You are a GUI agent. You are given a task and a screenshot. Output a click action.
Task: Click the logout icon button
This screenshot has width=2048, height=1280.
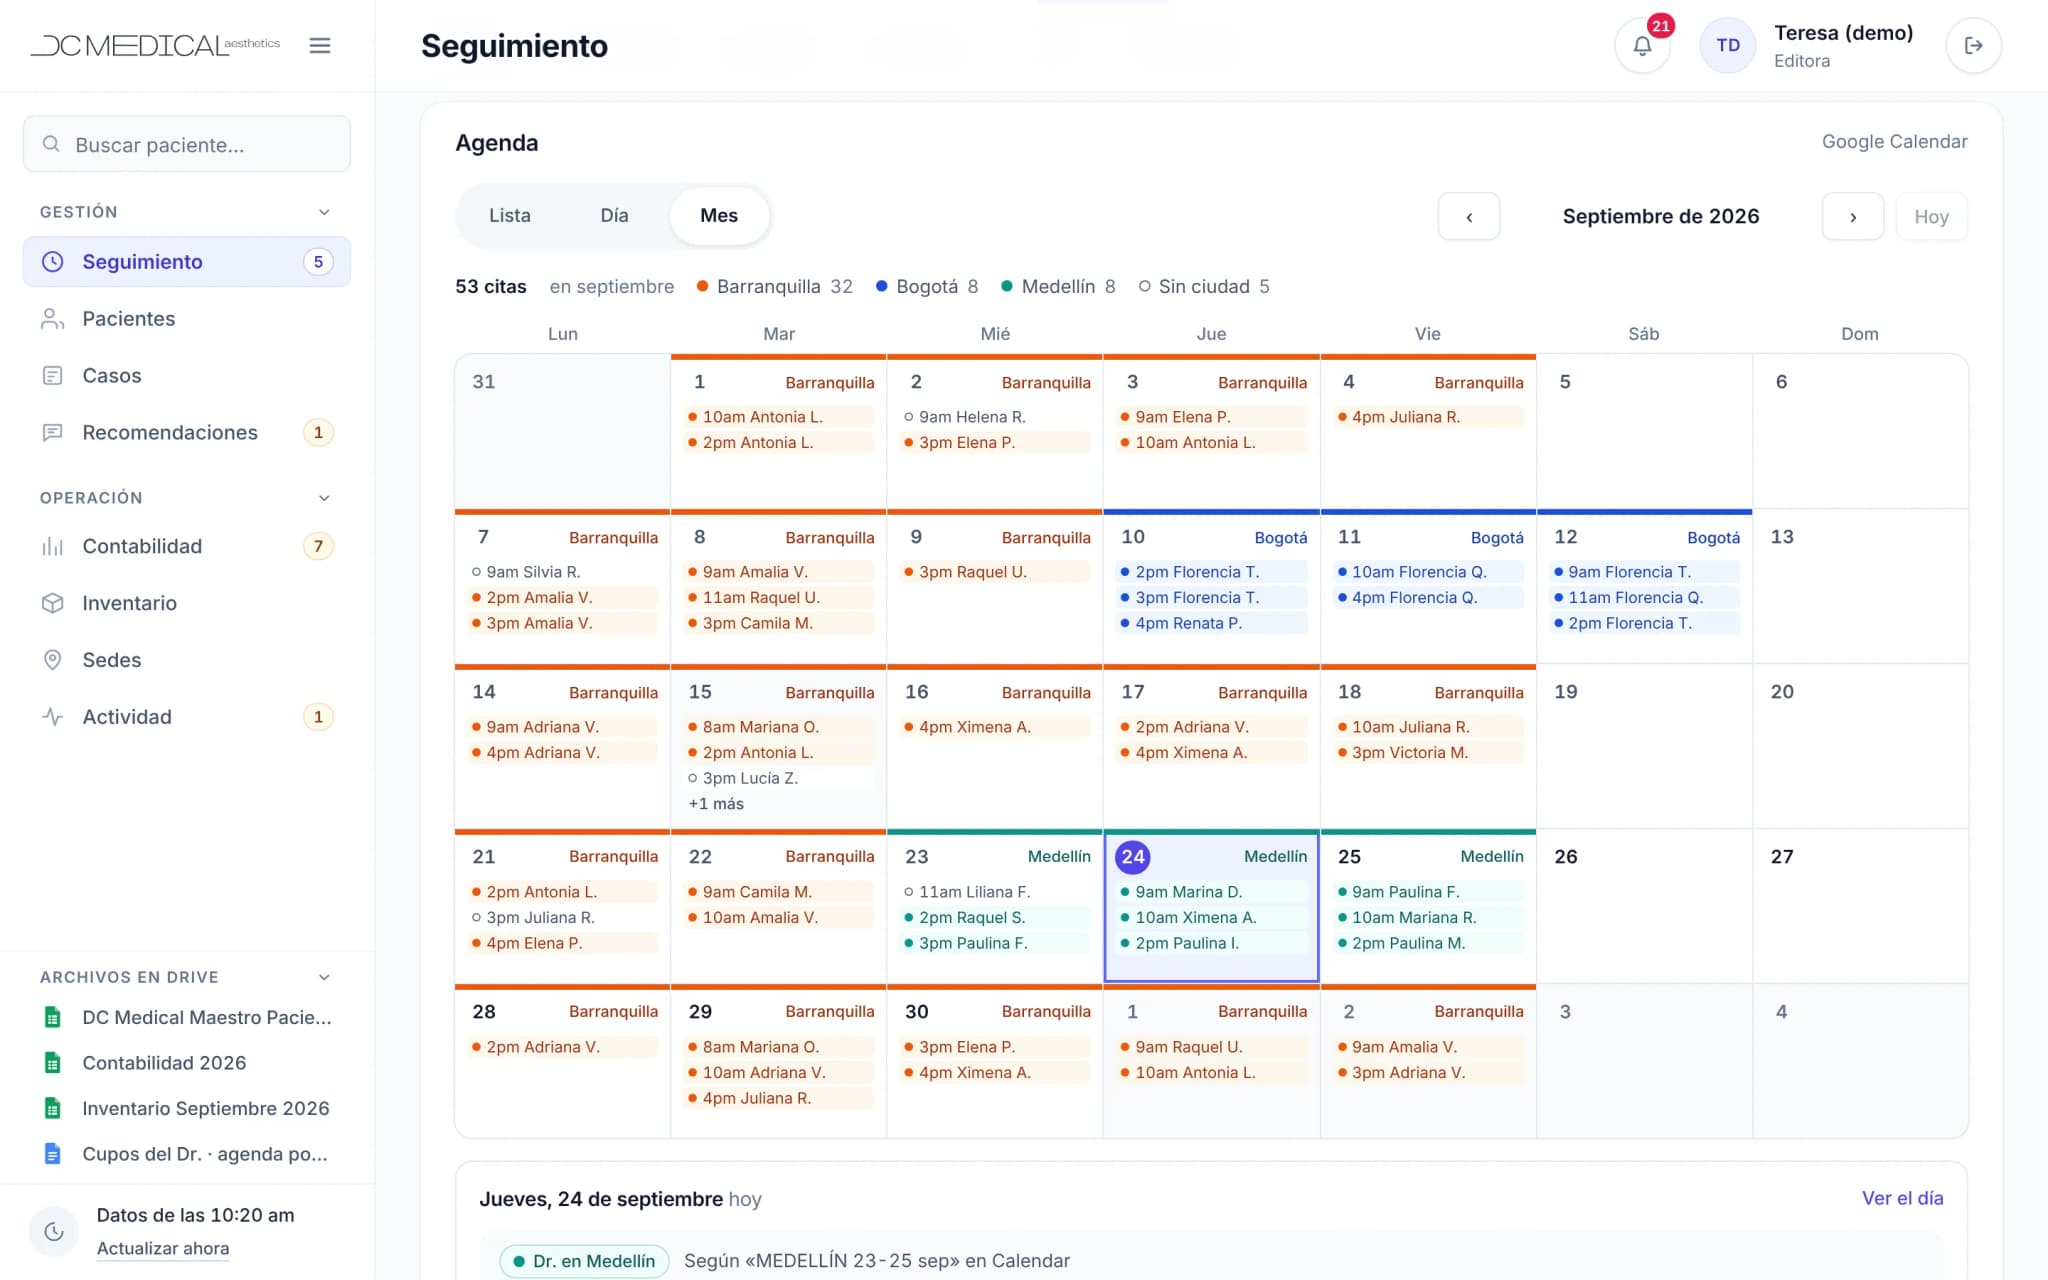(x=1973, y=45)
